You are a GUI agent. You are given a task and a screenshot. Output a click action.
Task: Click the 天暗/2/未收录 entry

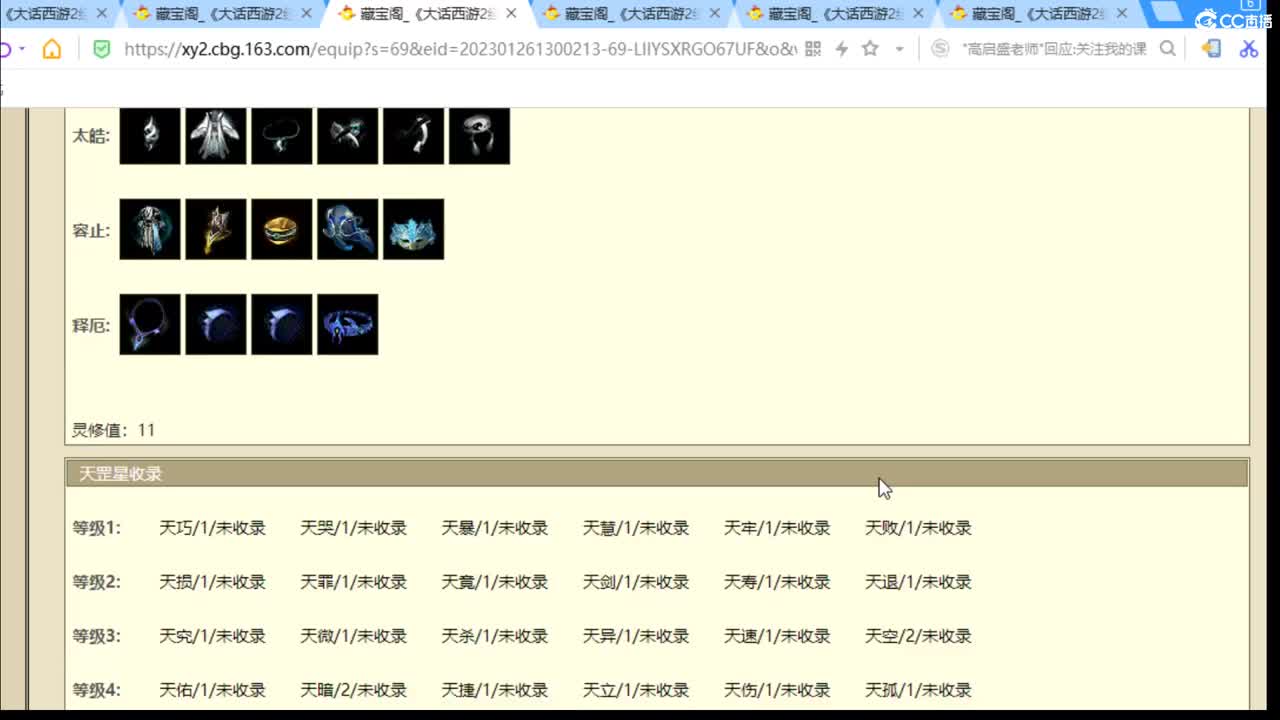(x=354, y=690)
